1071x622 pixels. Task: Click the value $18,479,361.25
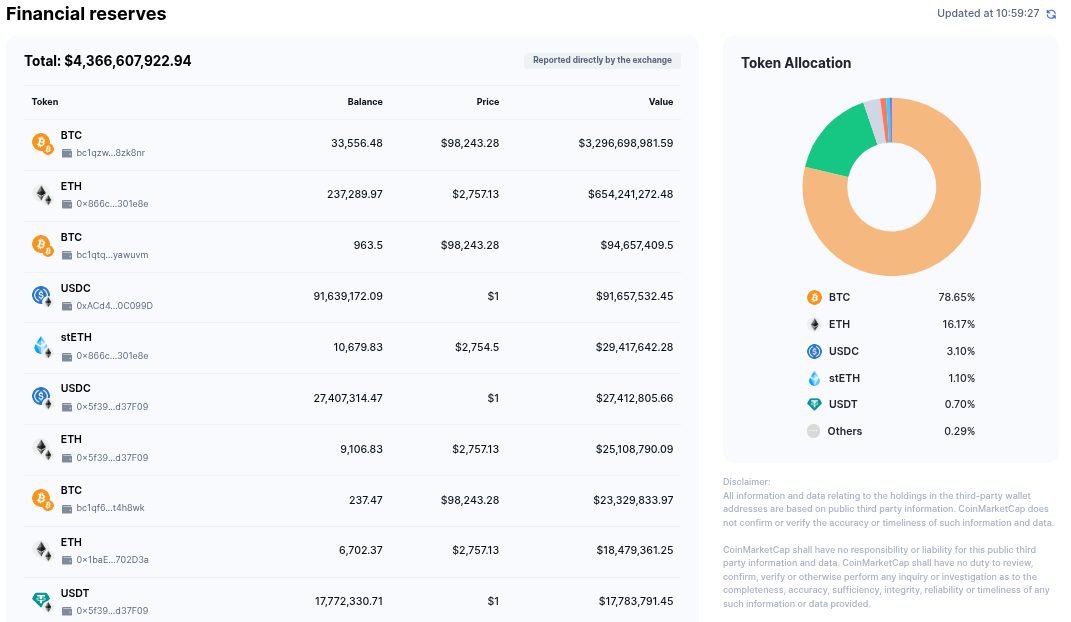coord(635,551)
